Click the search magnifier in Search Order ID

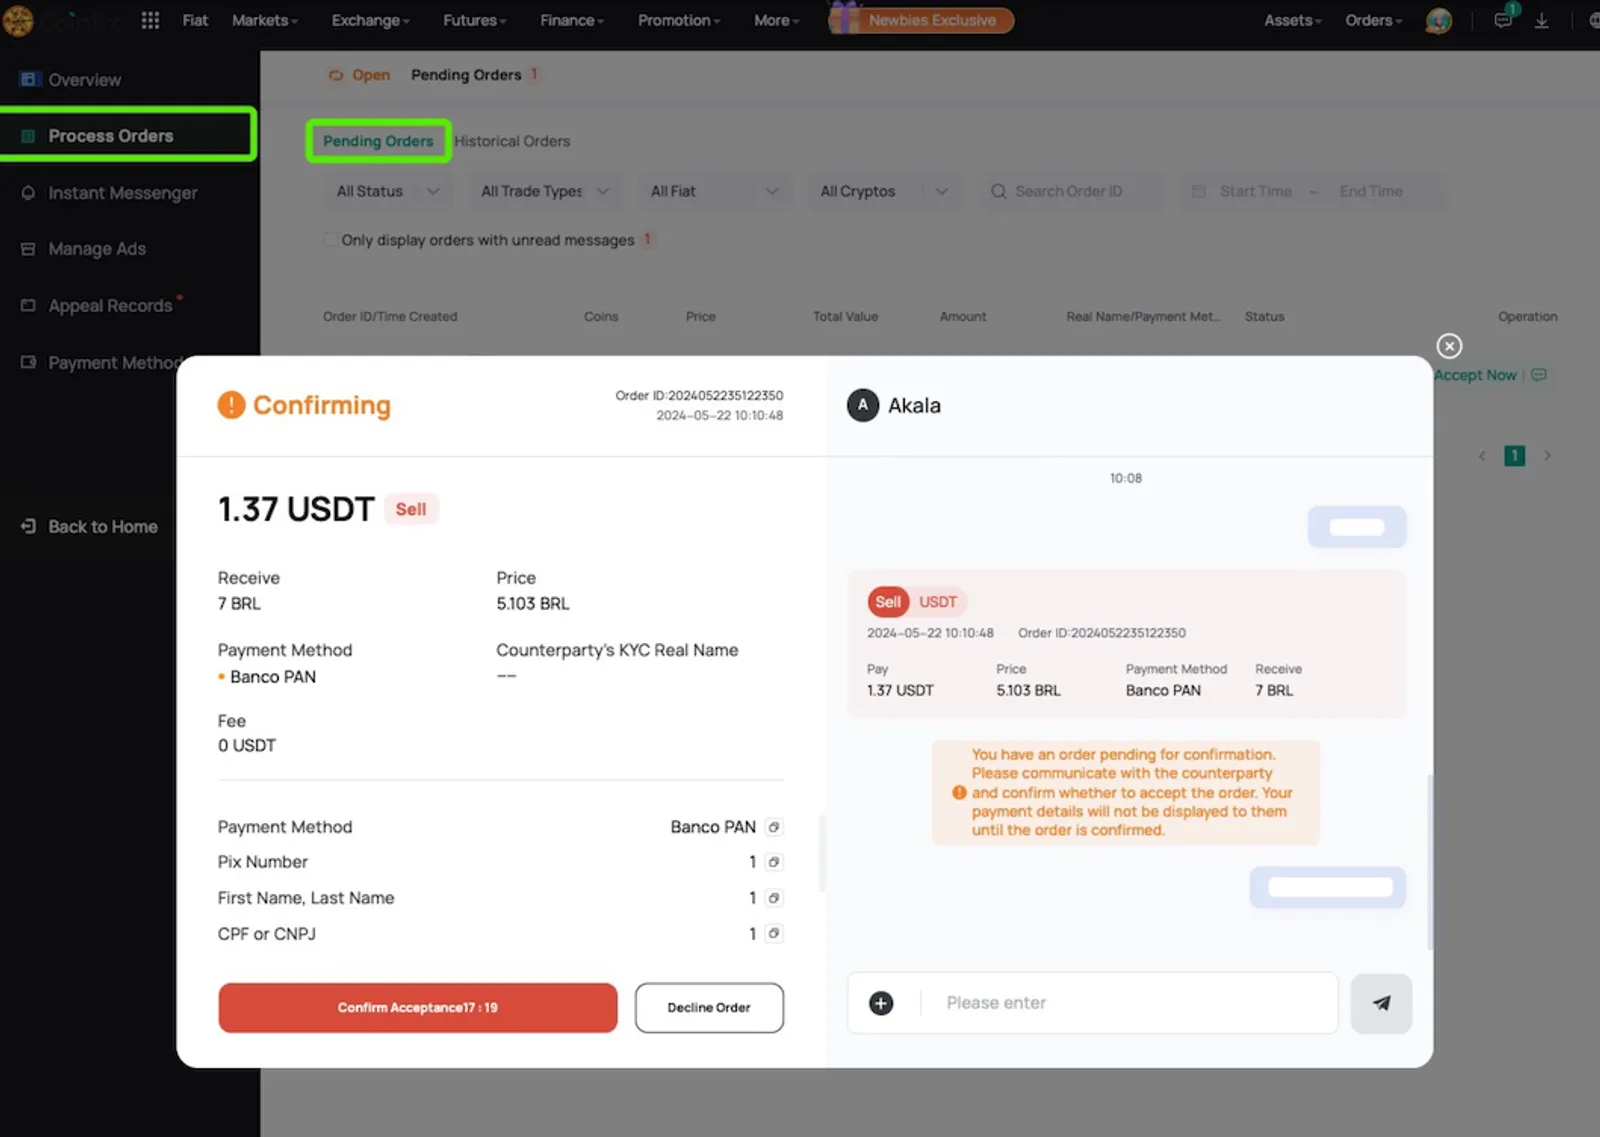tap(998, 191)
